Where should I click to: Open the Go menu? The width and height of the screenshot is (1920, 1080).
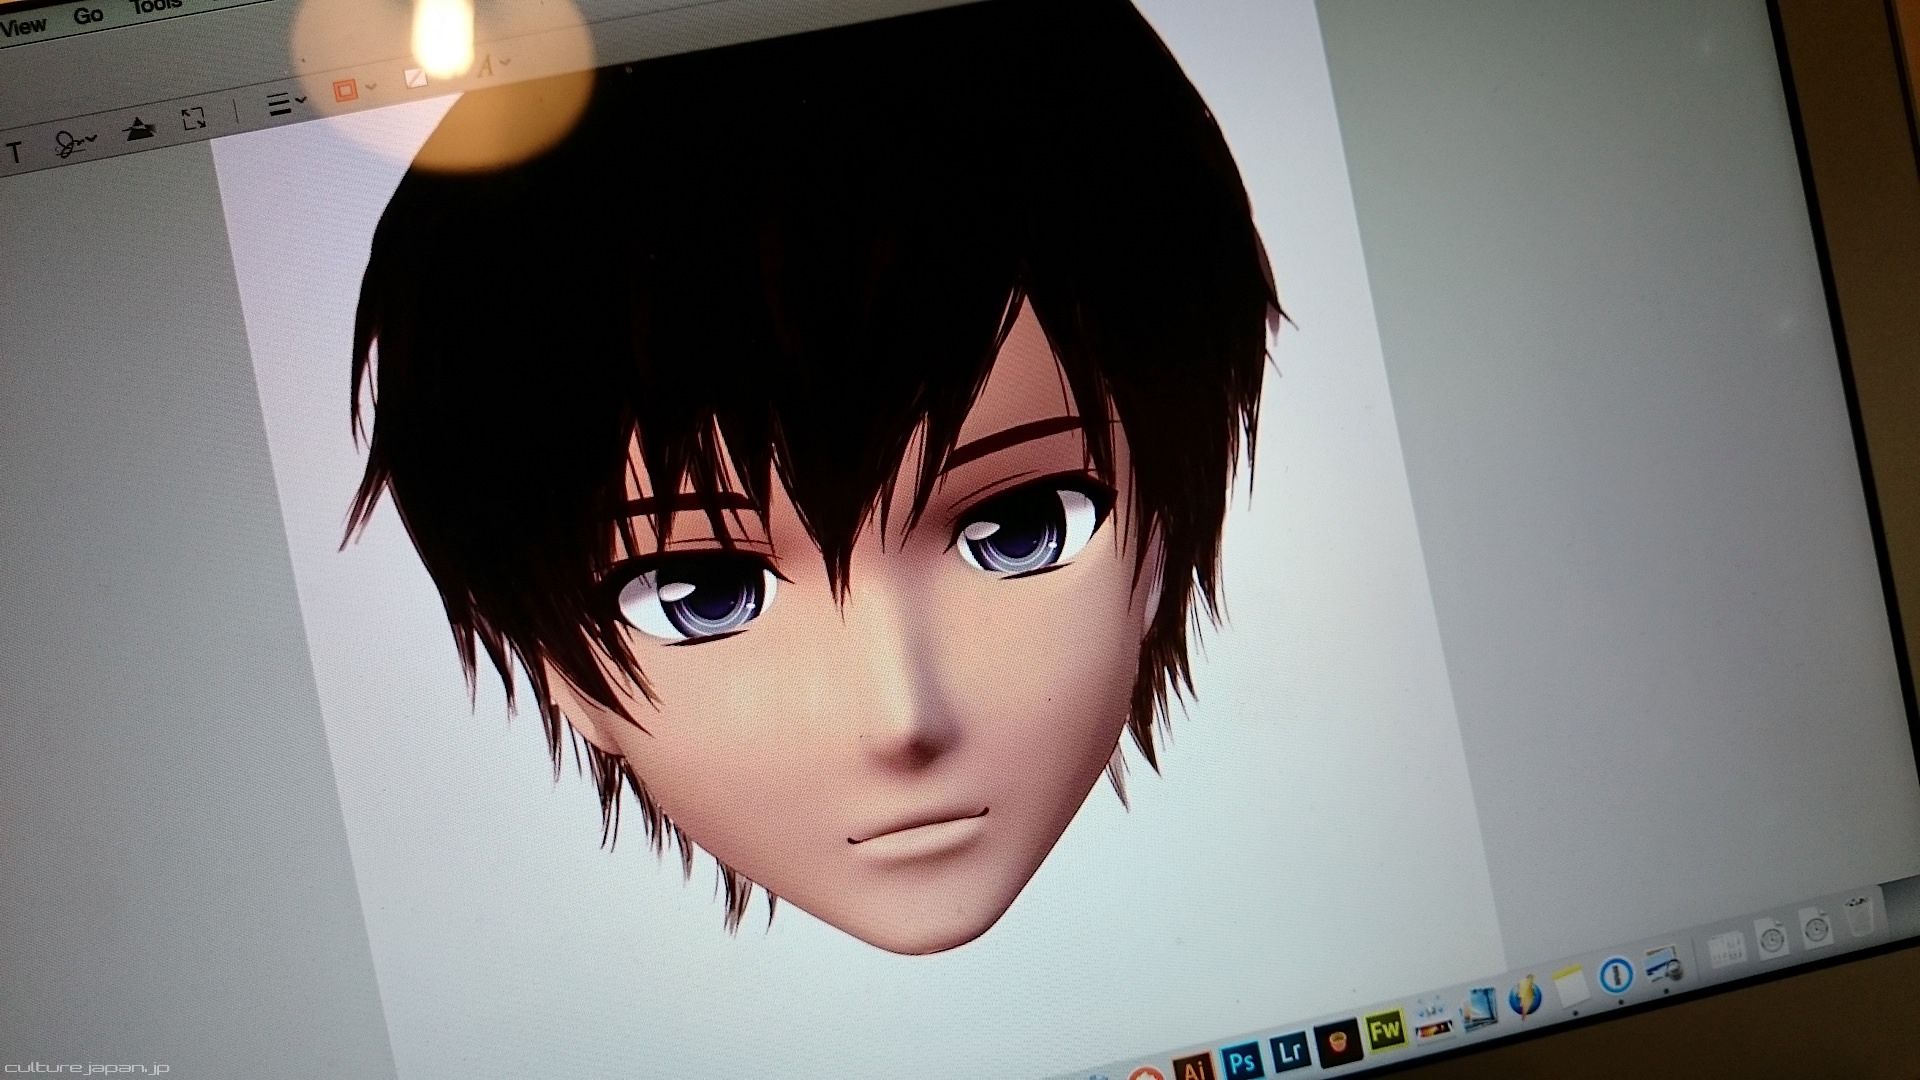tap(88, 16)
